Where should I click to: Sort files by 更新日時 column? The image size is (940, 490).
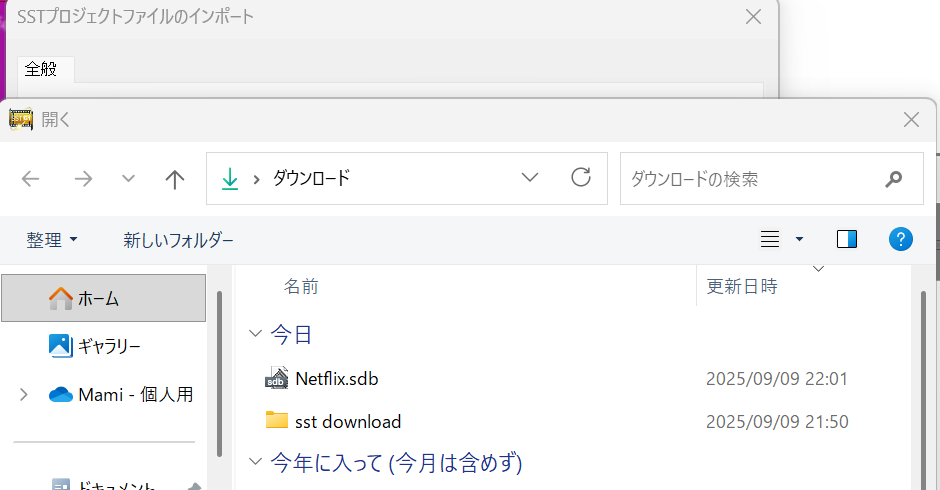pos(741,286)
